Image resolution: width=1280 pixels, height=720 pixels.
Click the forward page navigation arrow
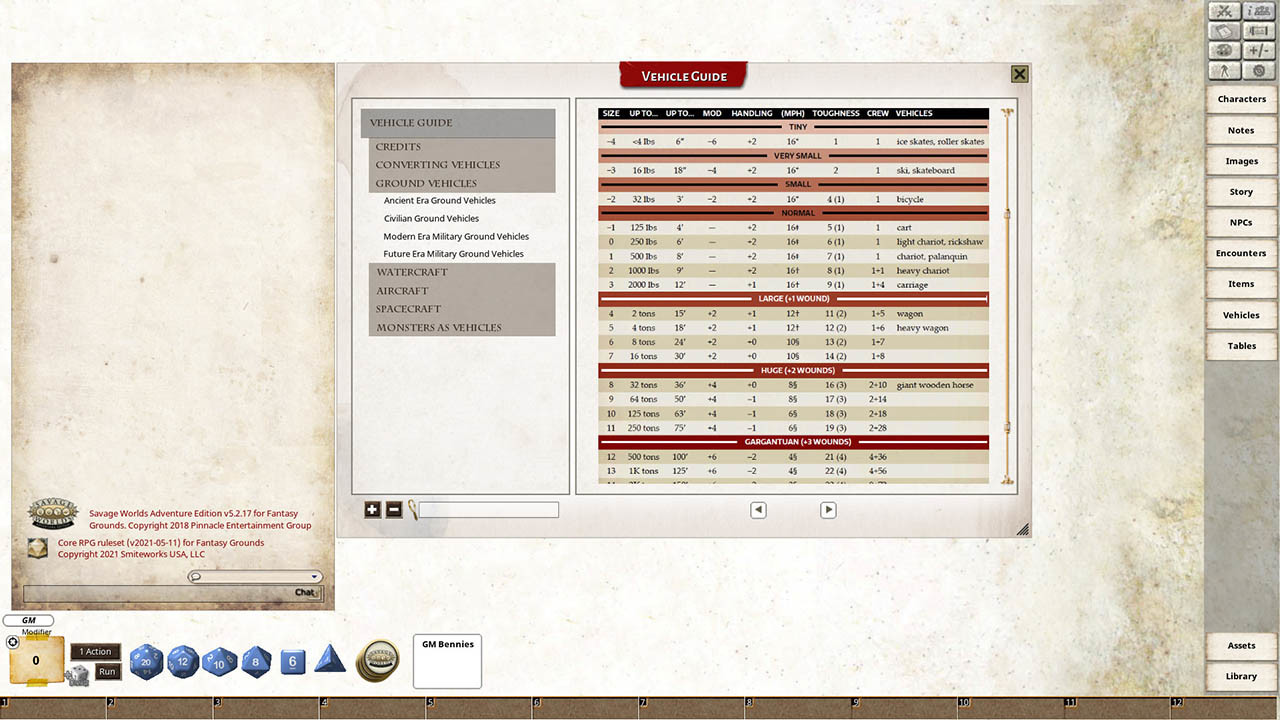tap(828, 510)
